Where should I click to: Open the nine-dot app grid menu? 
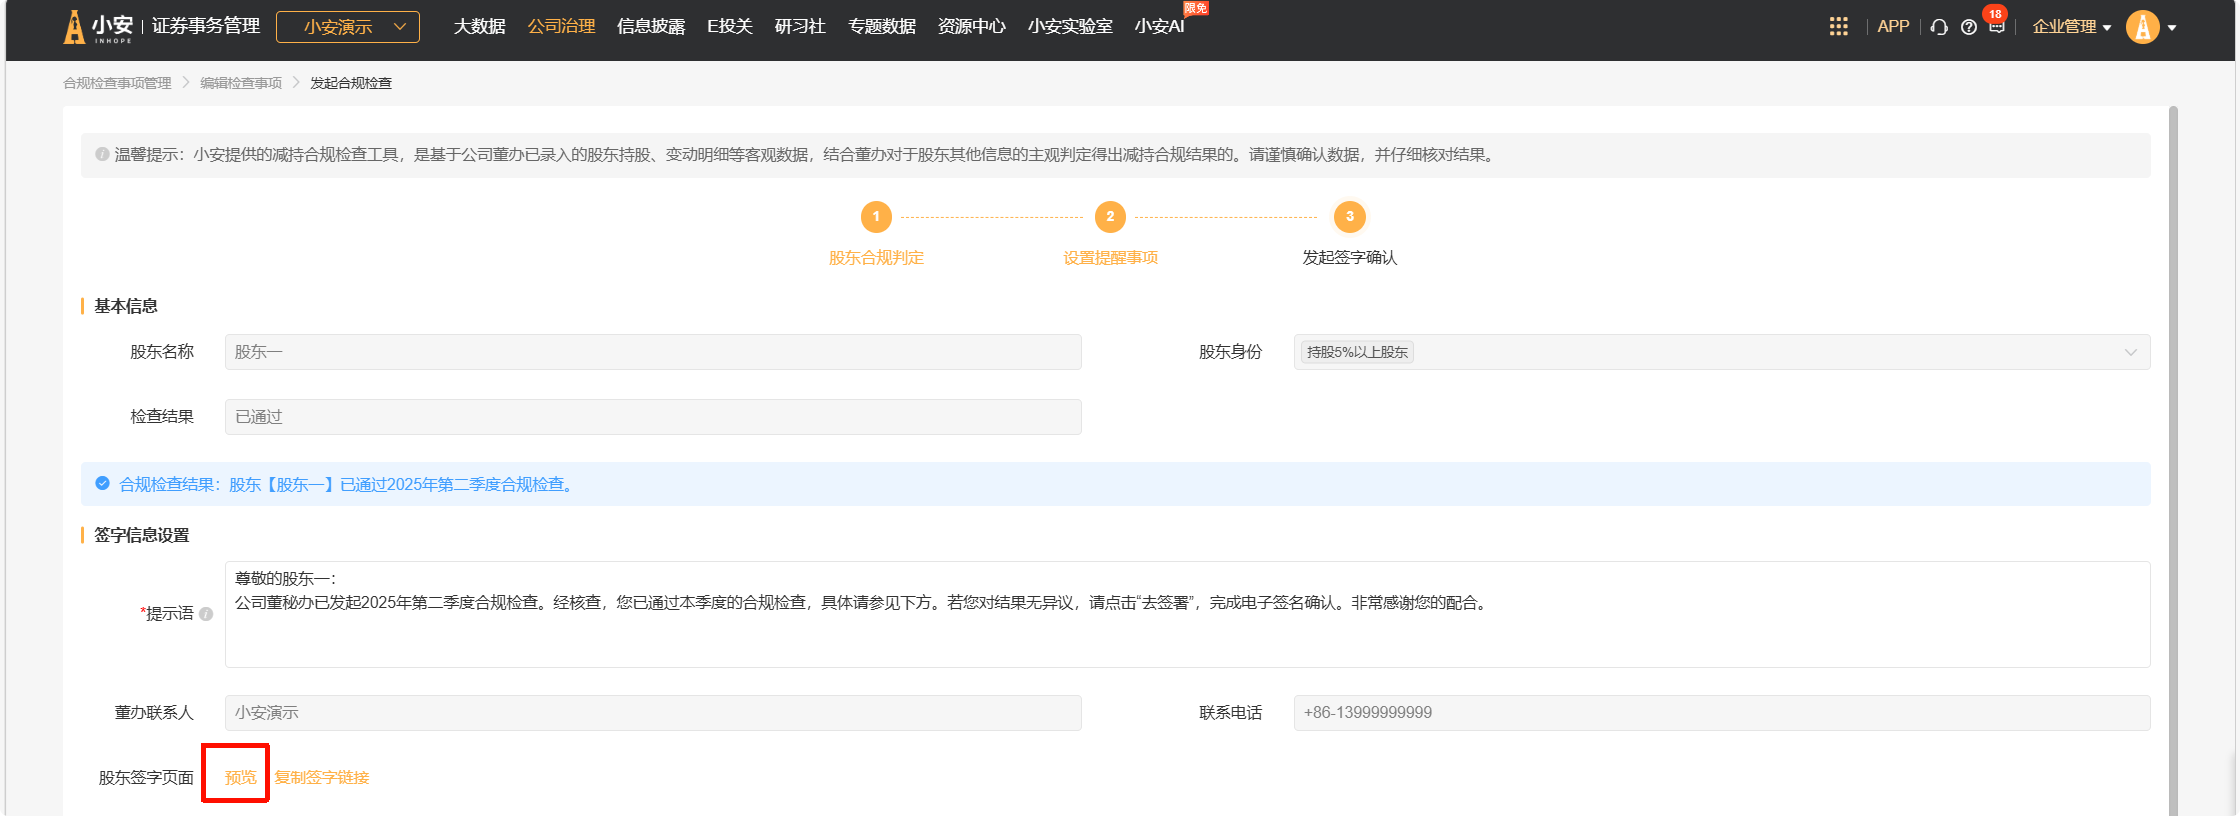pyautogui.click(x=1838, y=27)
